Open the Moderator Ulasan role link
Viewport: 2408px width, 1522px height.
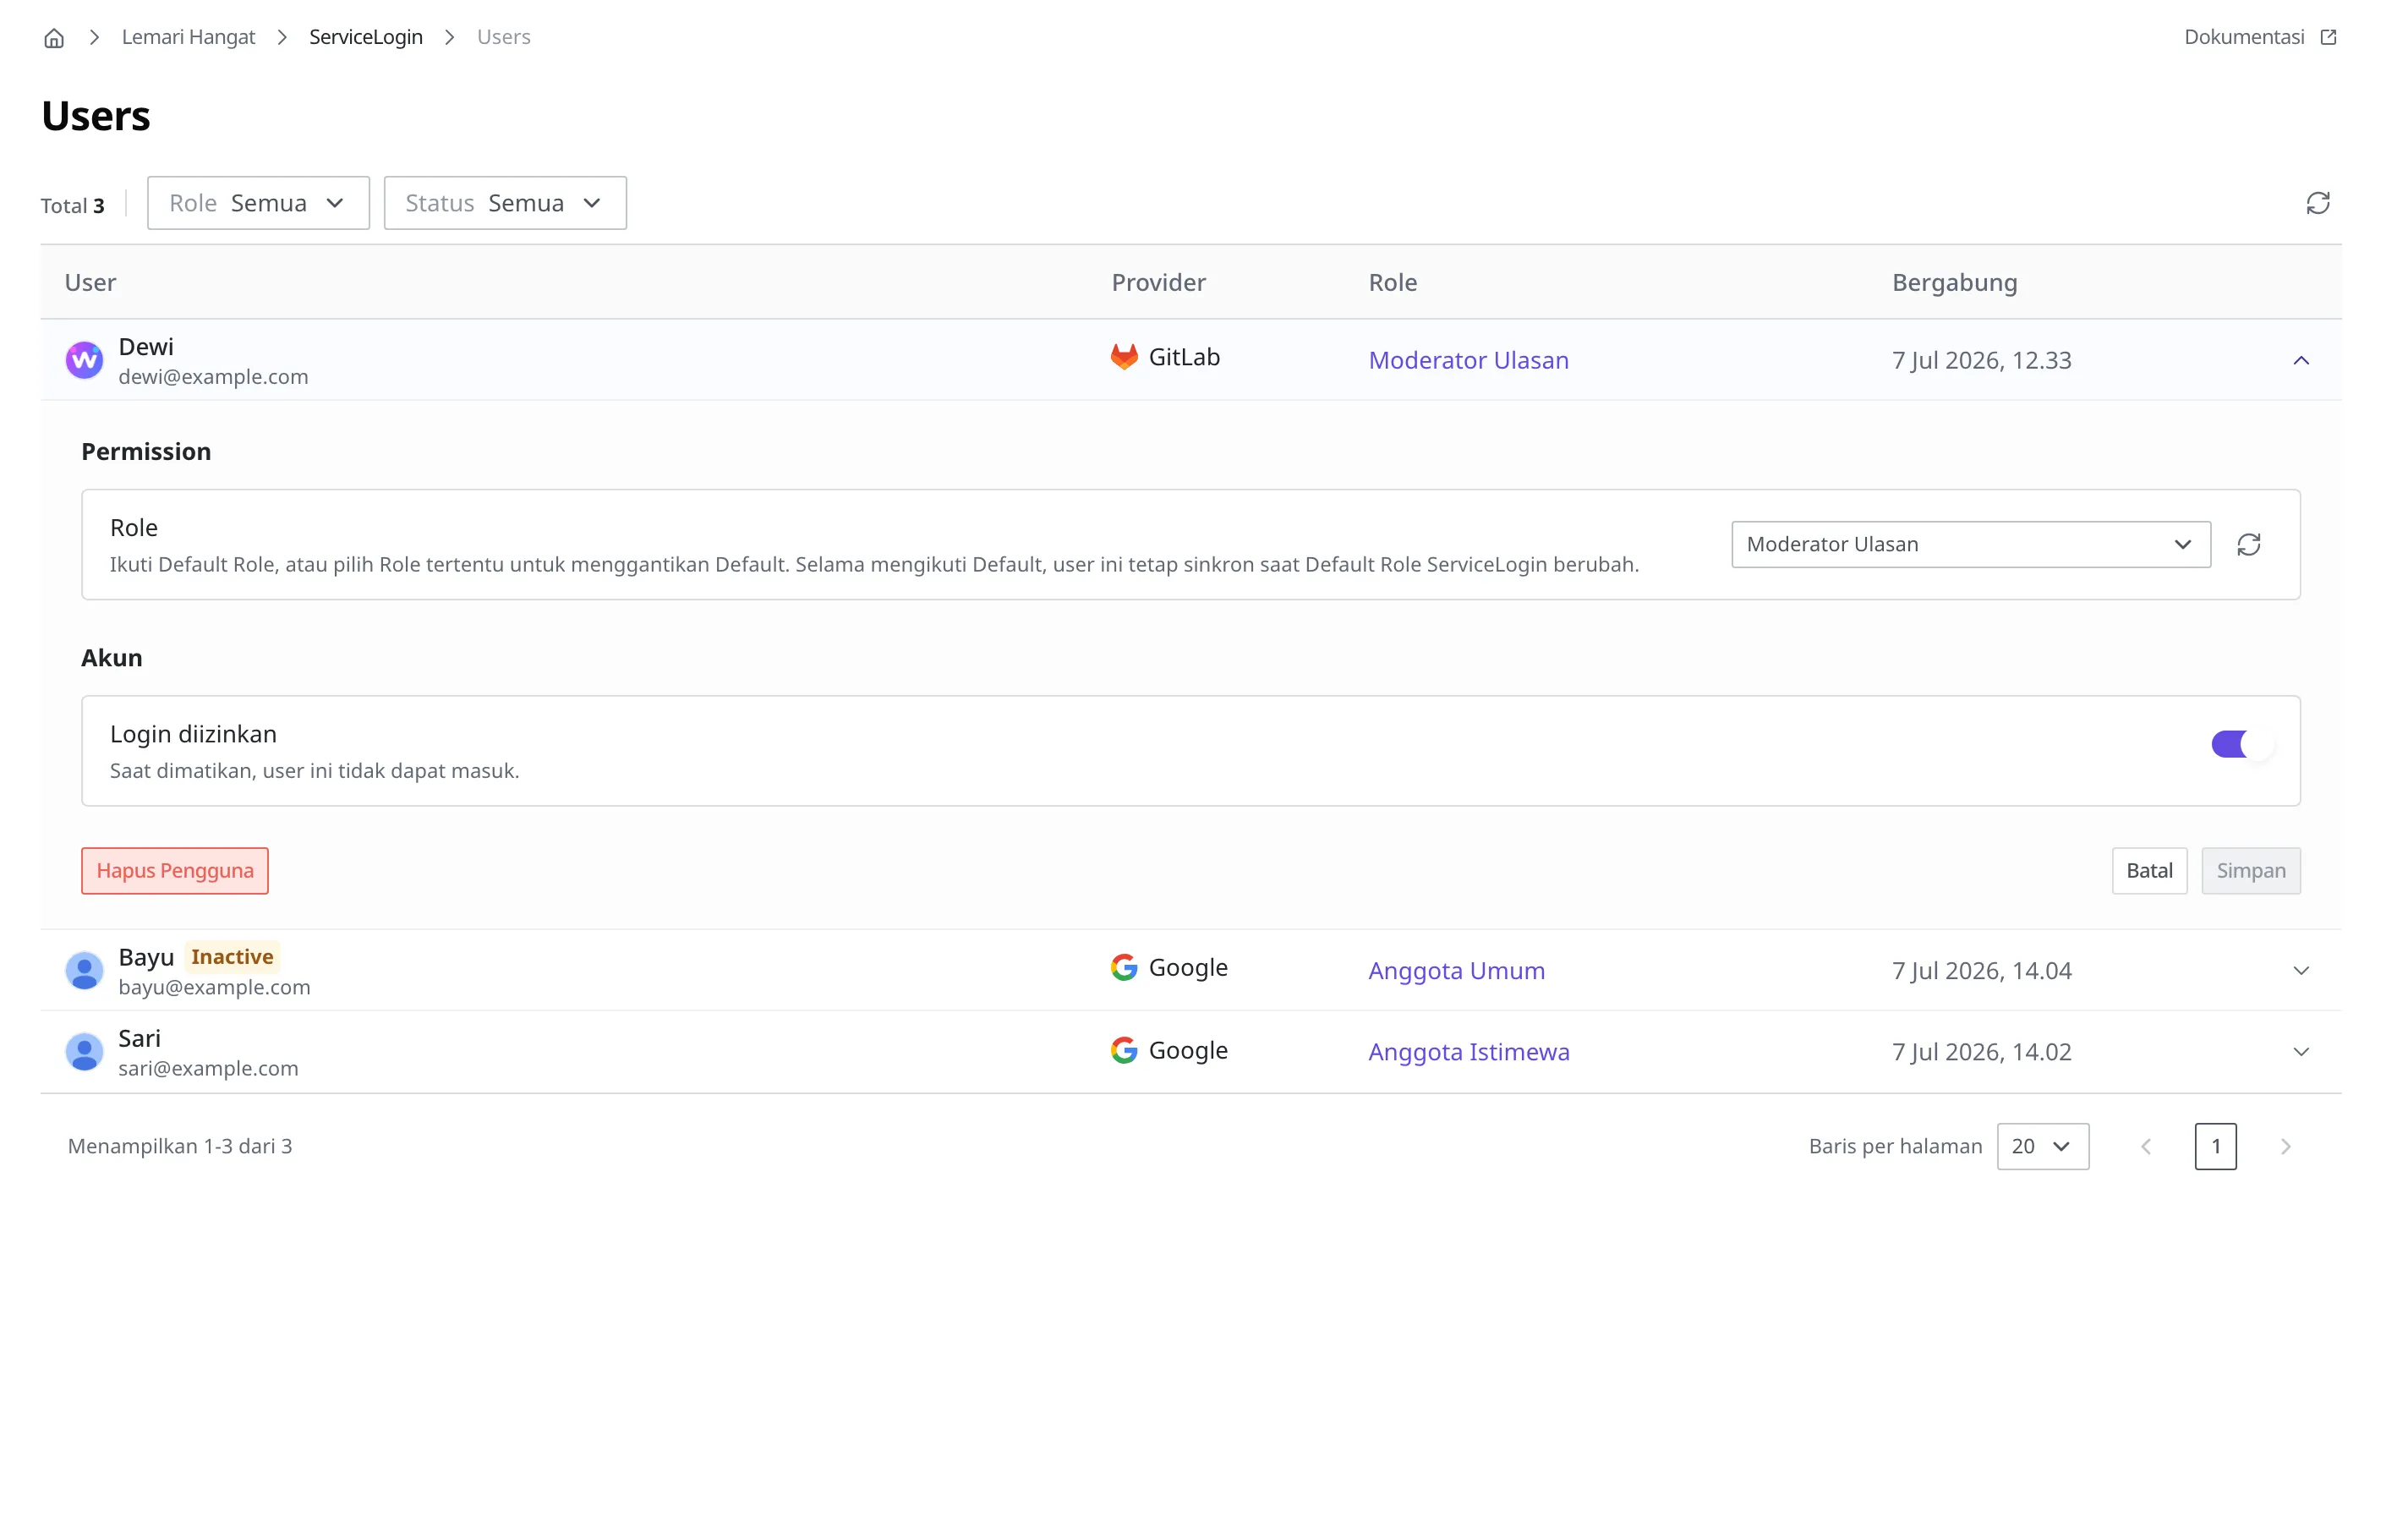(x=1468, y=360)
